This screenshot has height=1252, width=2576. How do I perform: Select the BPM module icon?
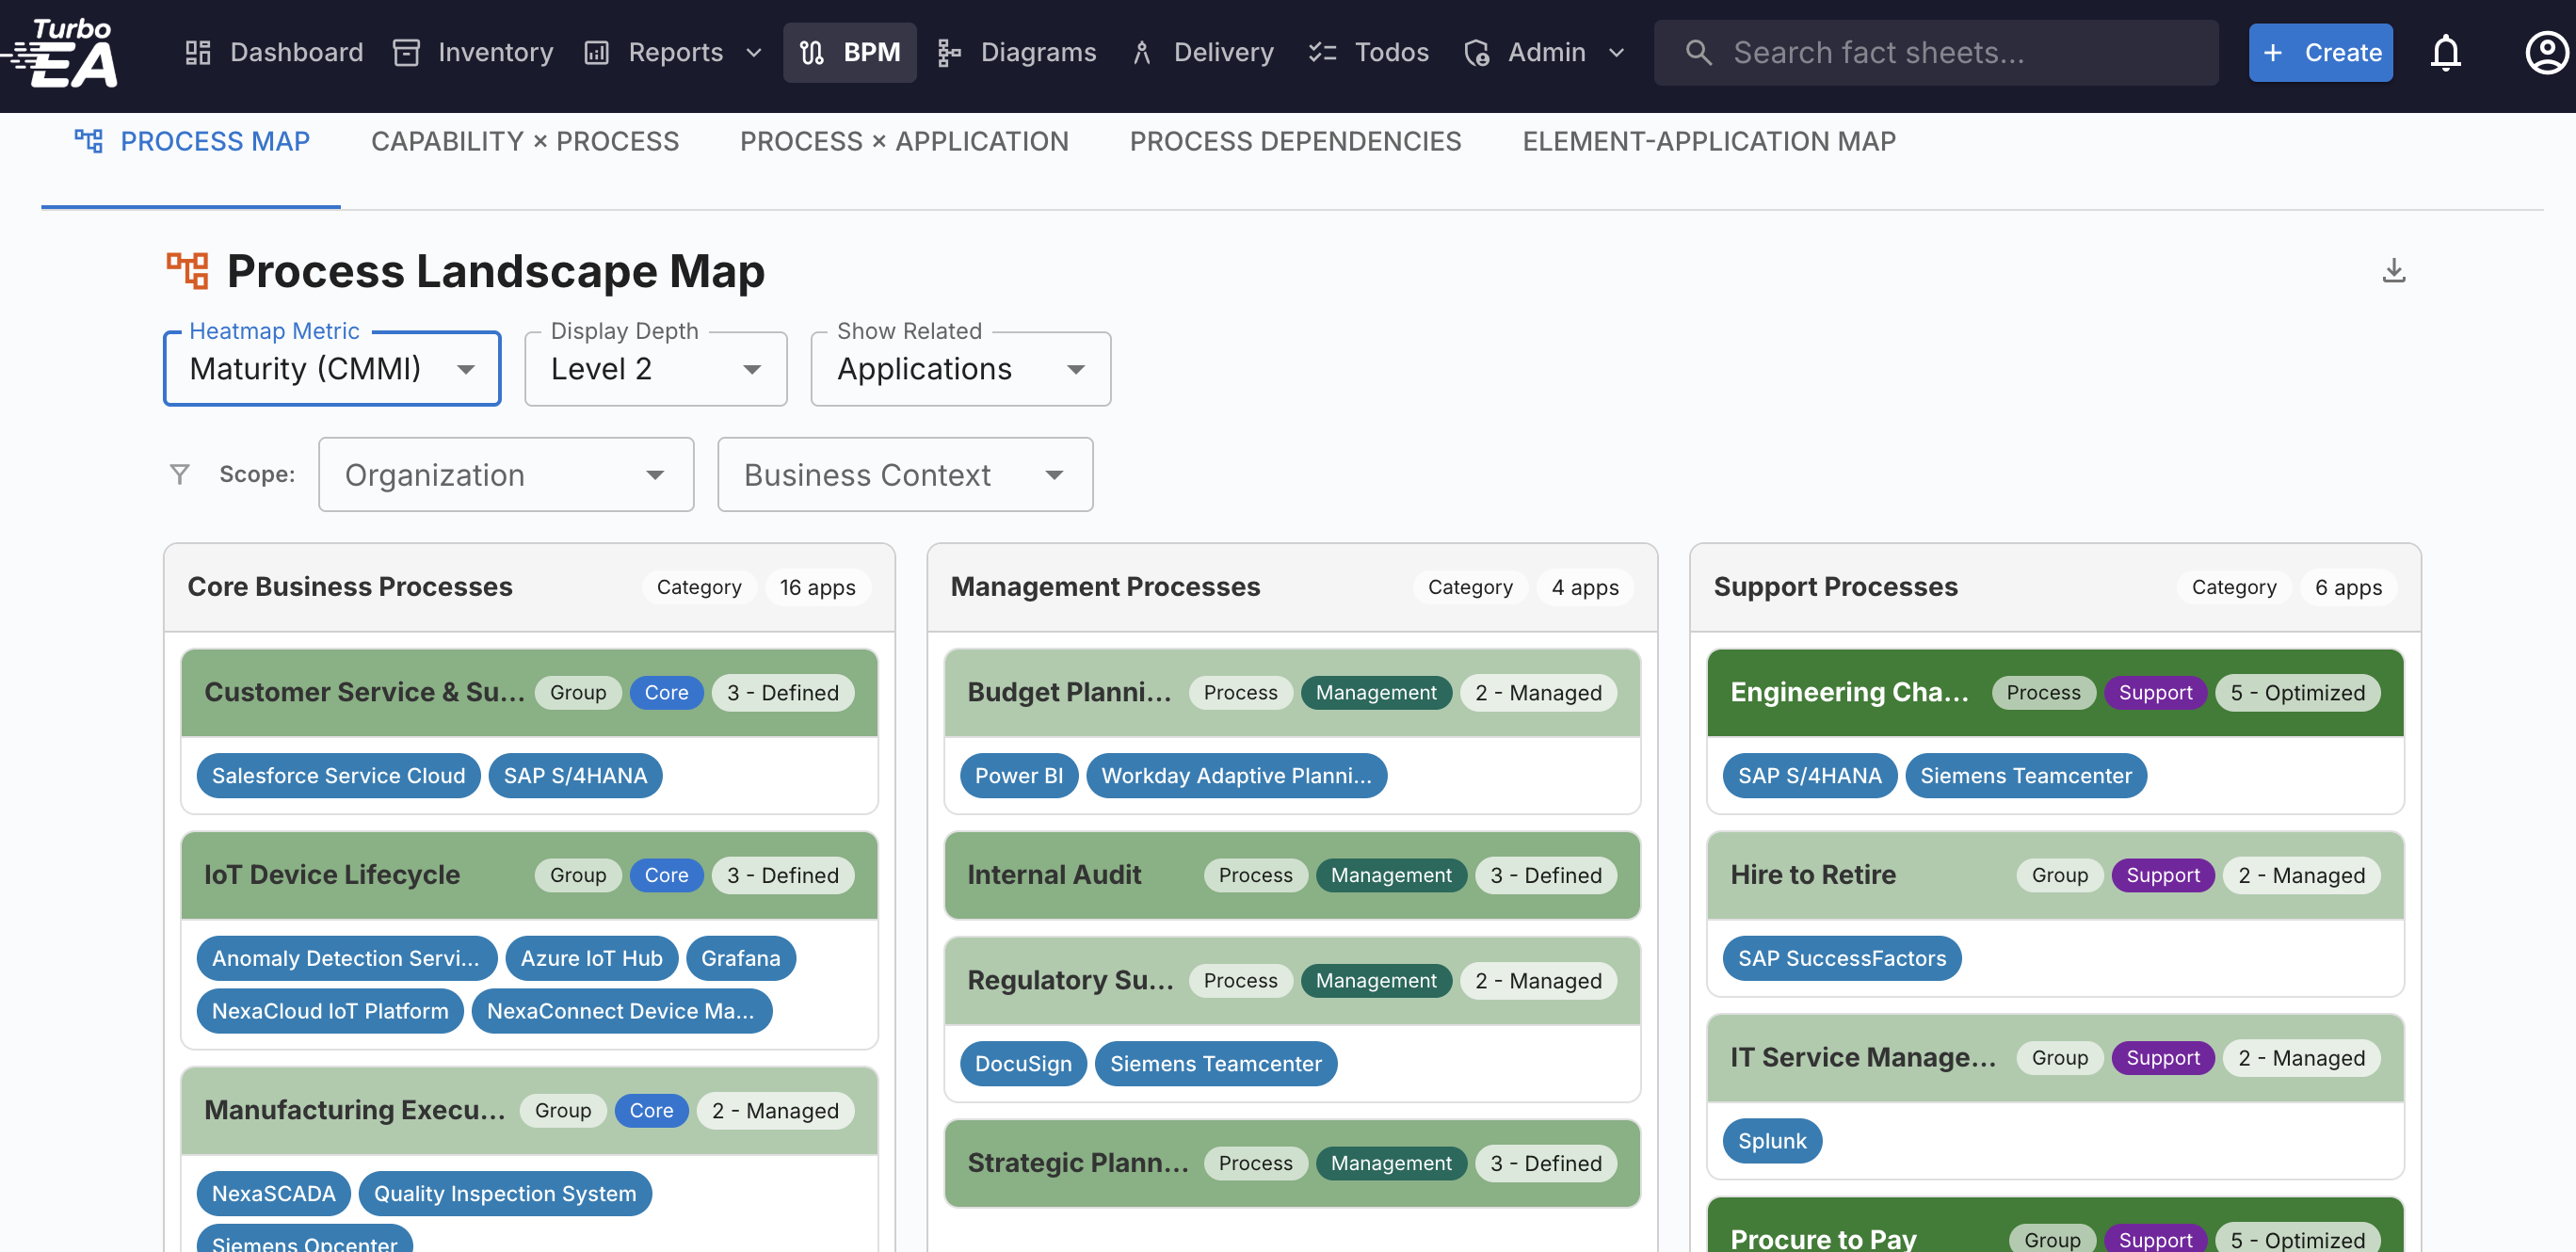click(x=811, y=52)
